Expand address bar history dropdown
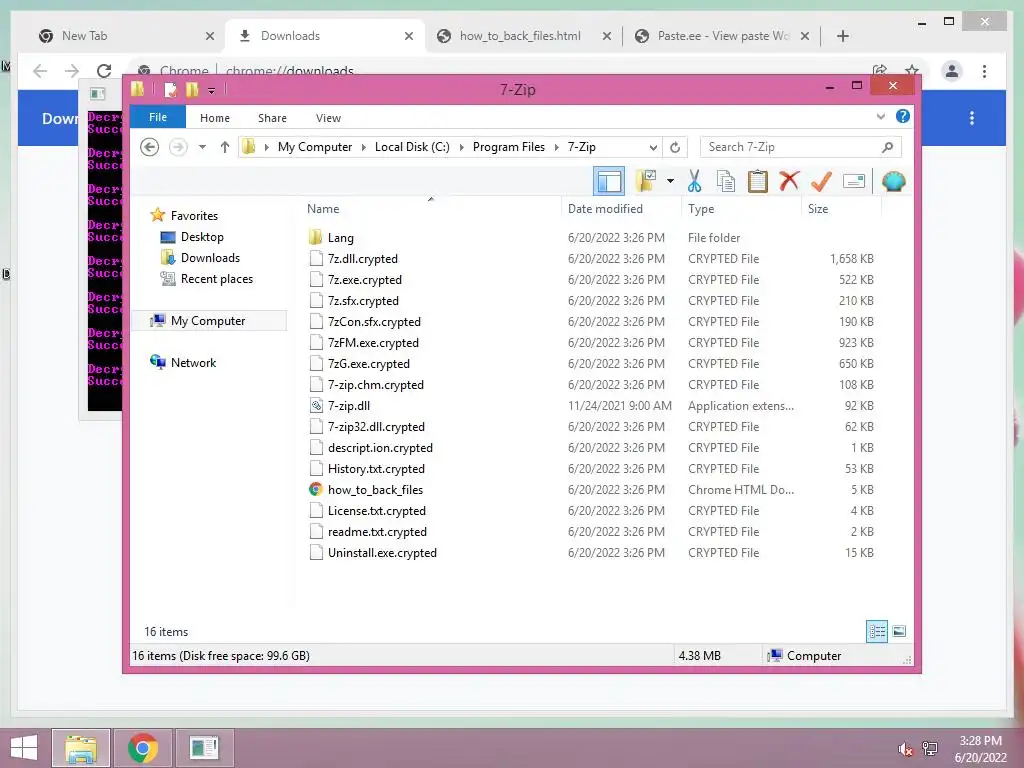Image resolution: width=1024 pixels, height=768 pixels. 652,148
